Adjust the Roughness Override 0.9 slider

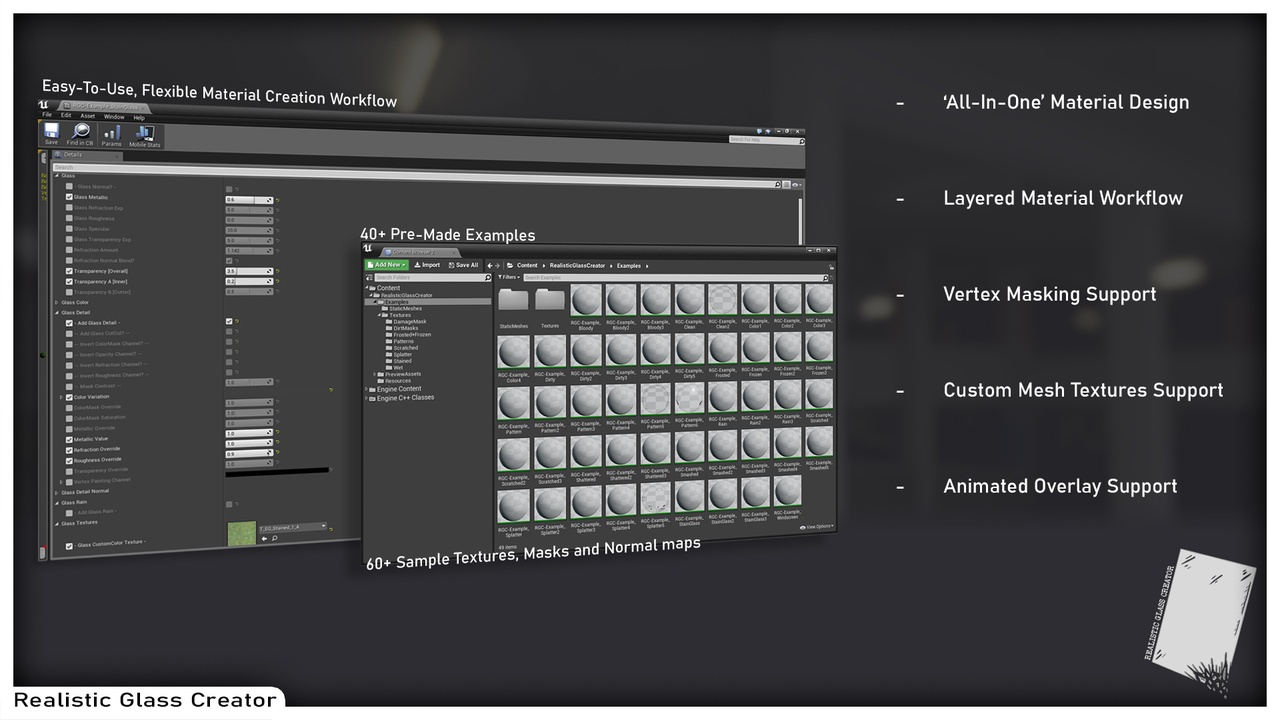pyautogui.click(x=248, y=454)
